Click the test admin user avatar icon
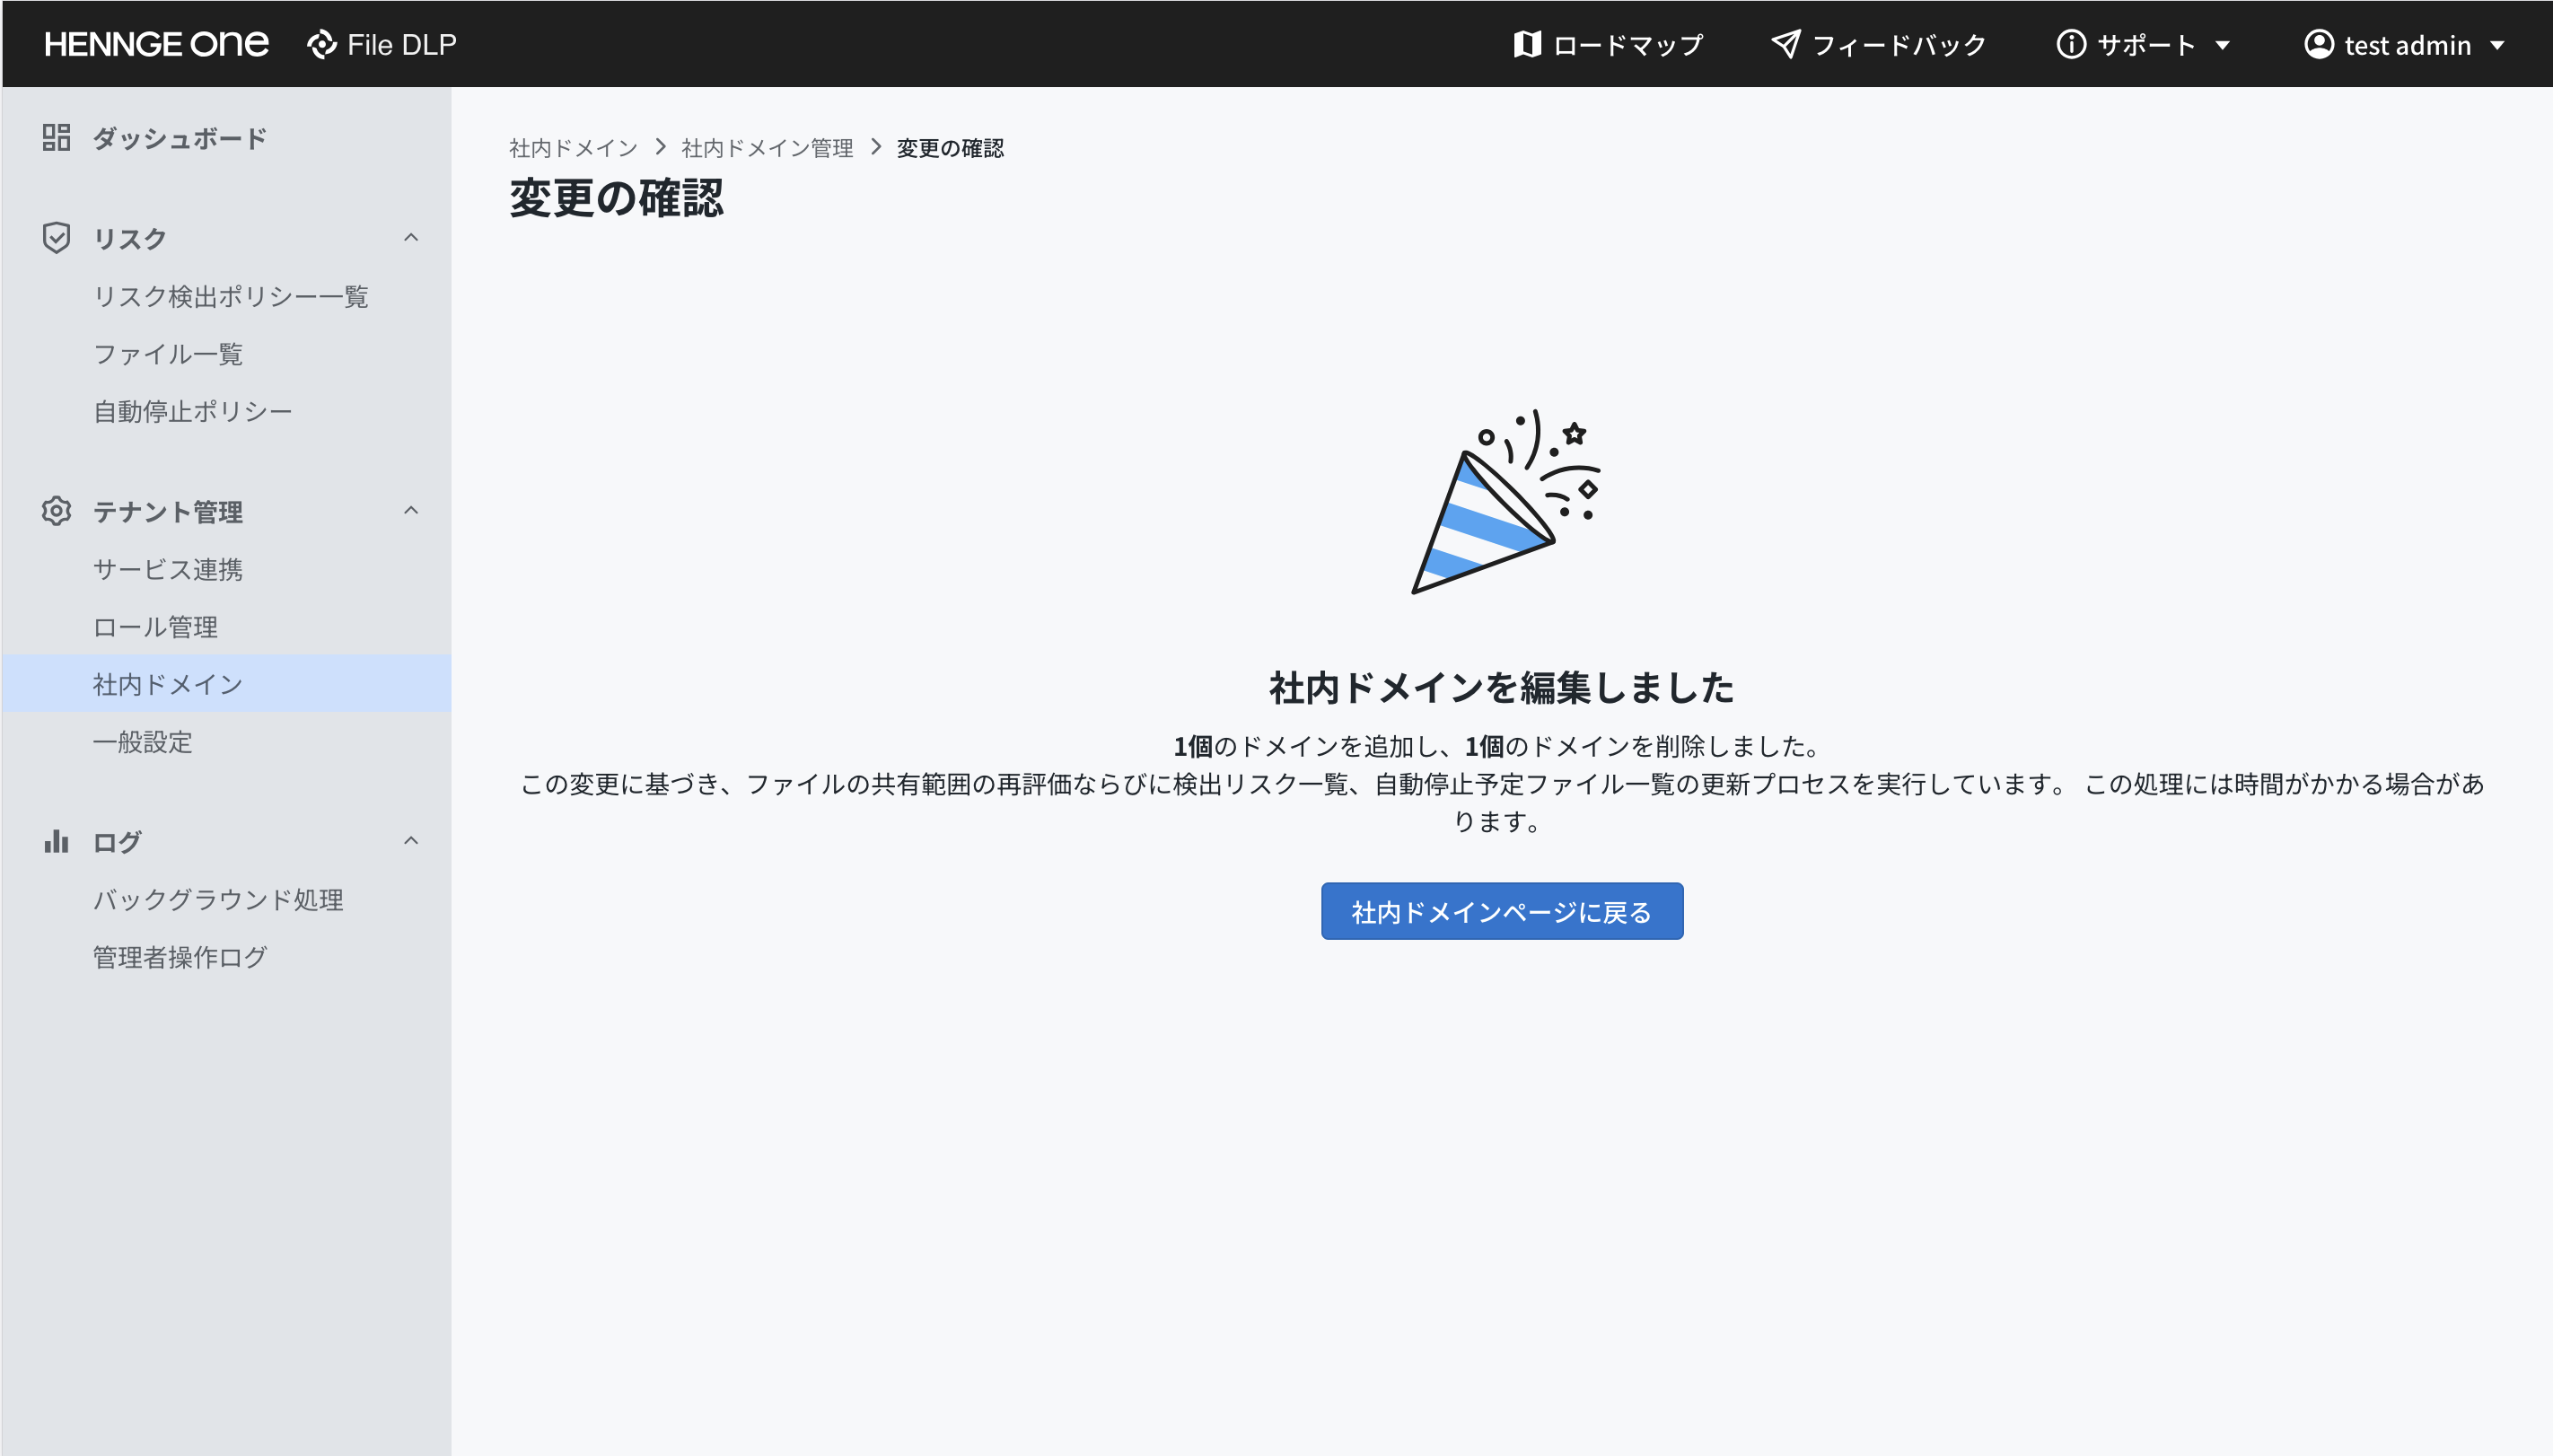This screenshot has width=2553, height=1456. pyautogui.click(x=2319, y=44)
